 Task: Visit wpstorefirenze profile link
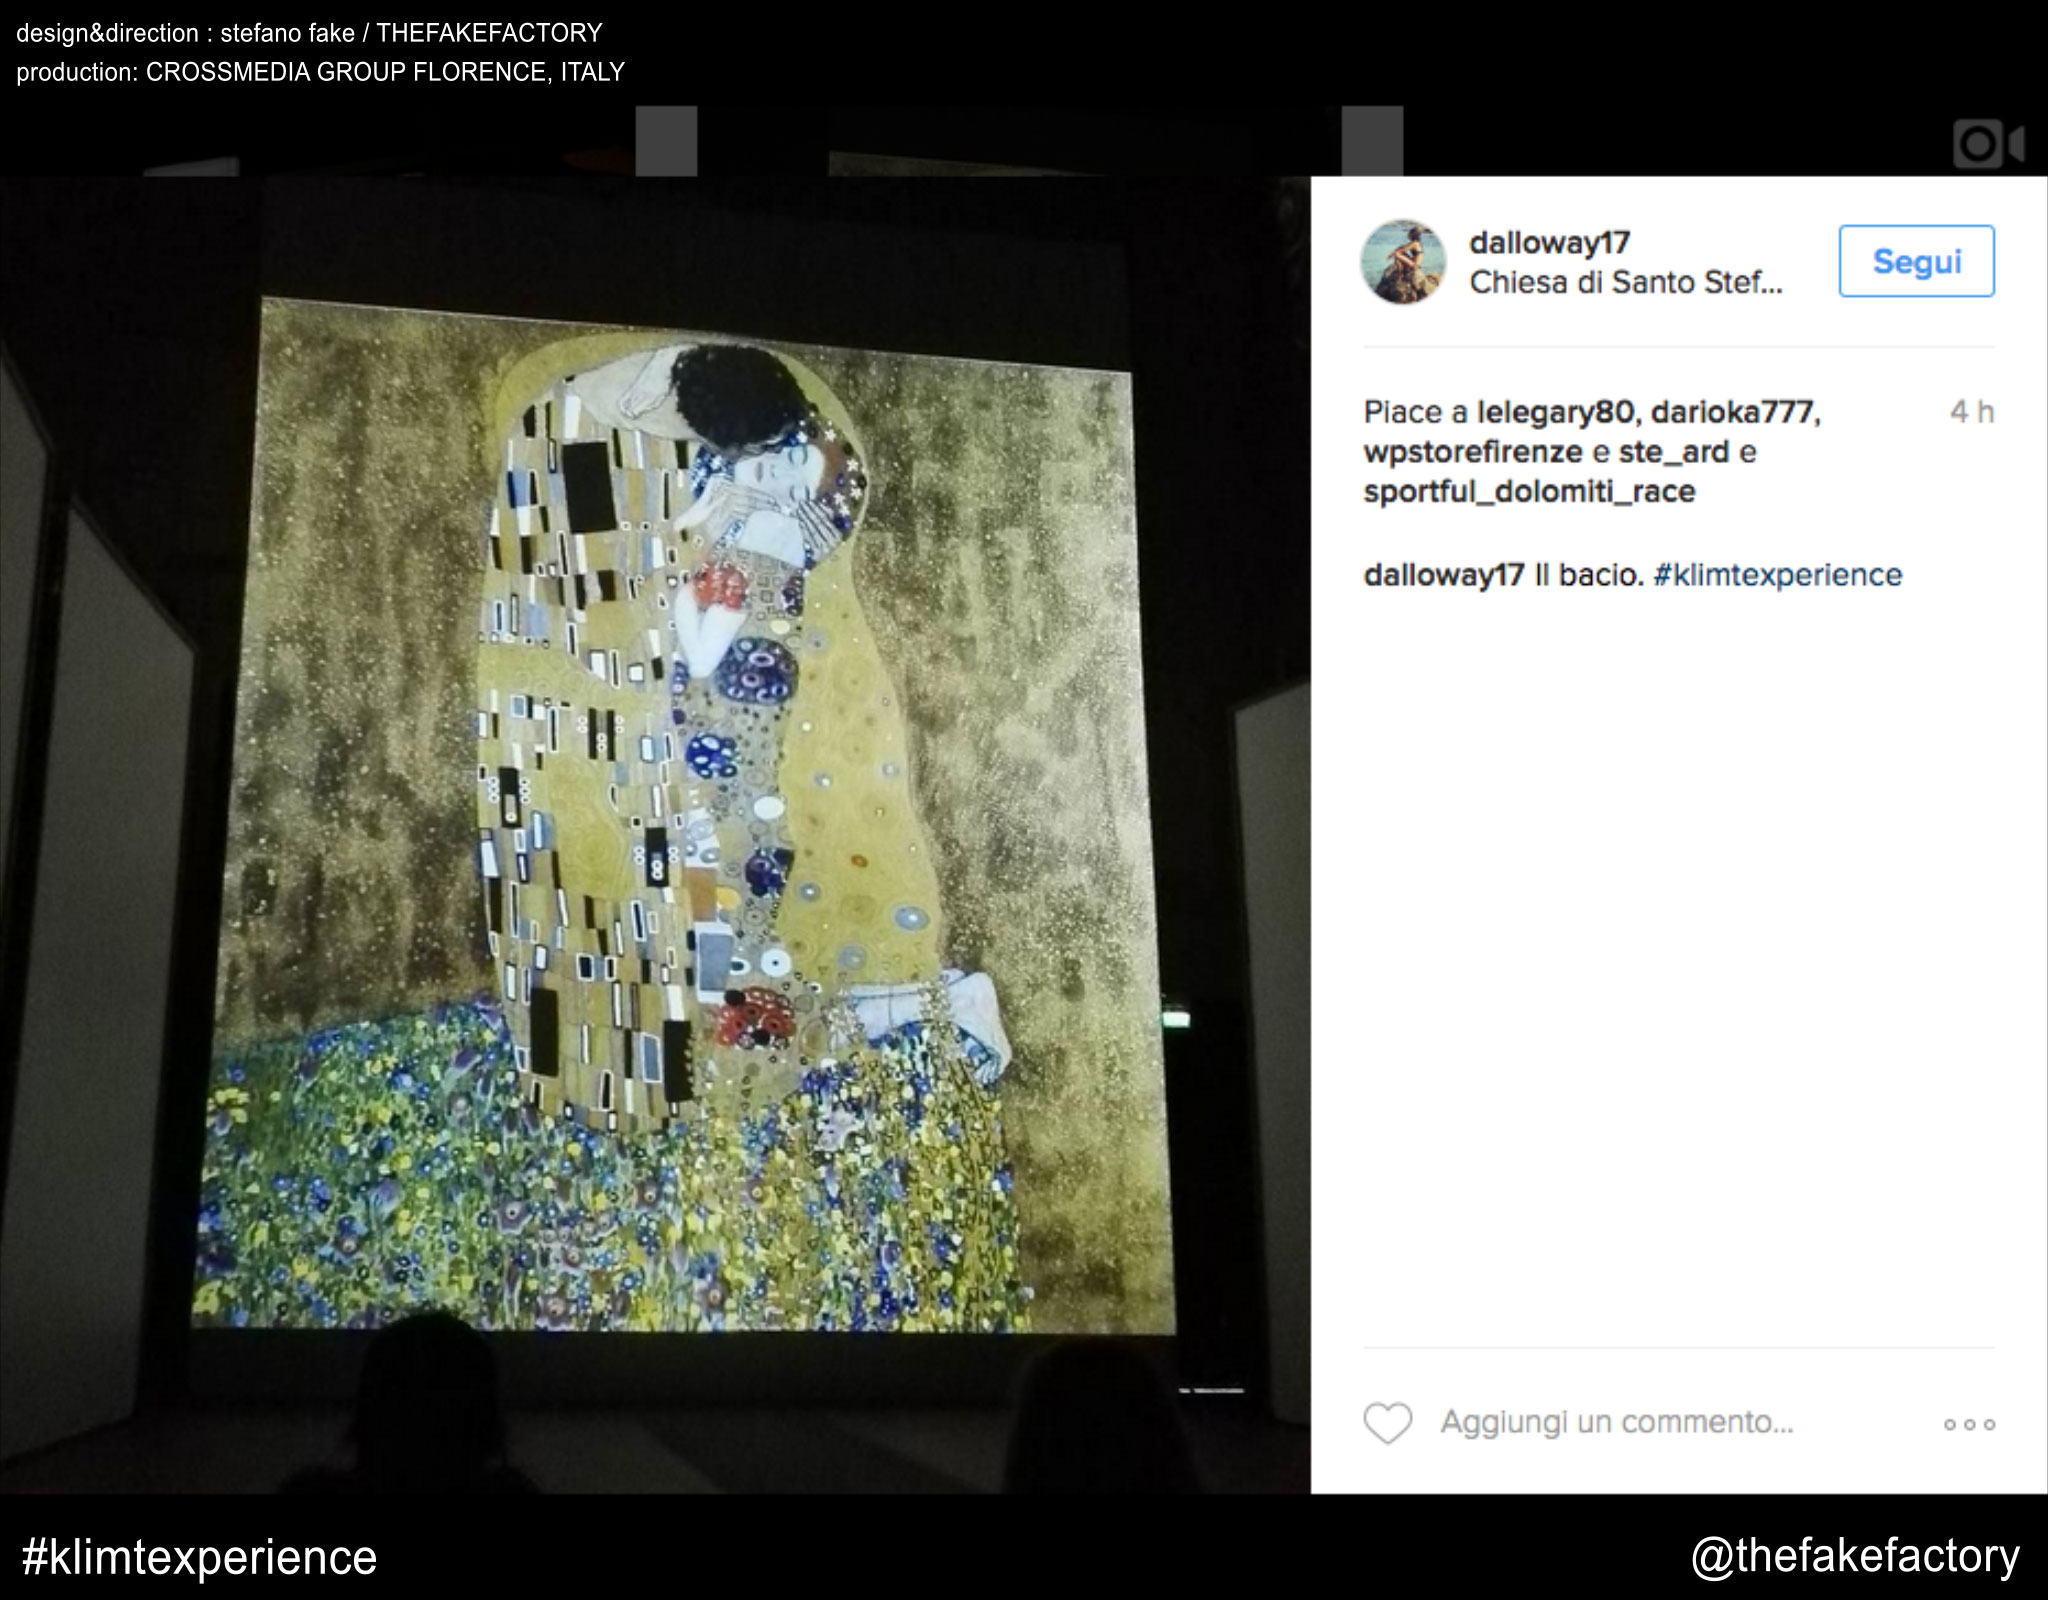coord(1473,452)
